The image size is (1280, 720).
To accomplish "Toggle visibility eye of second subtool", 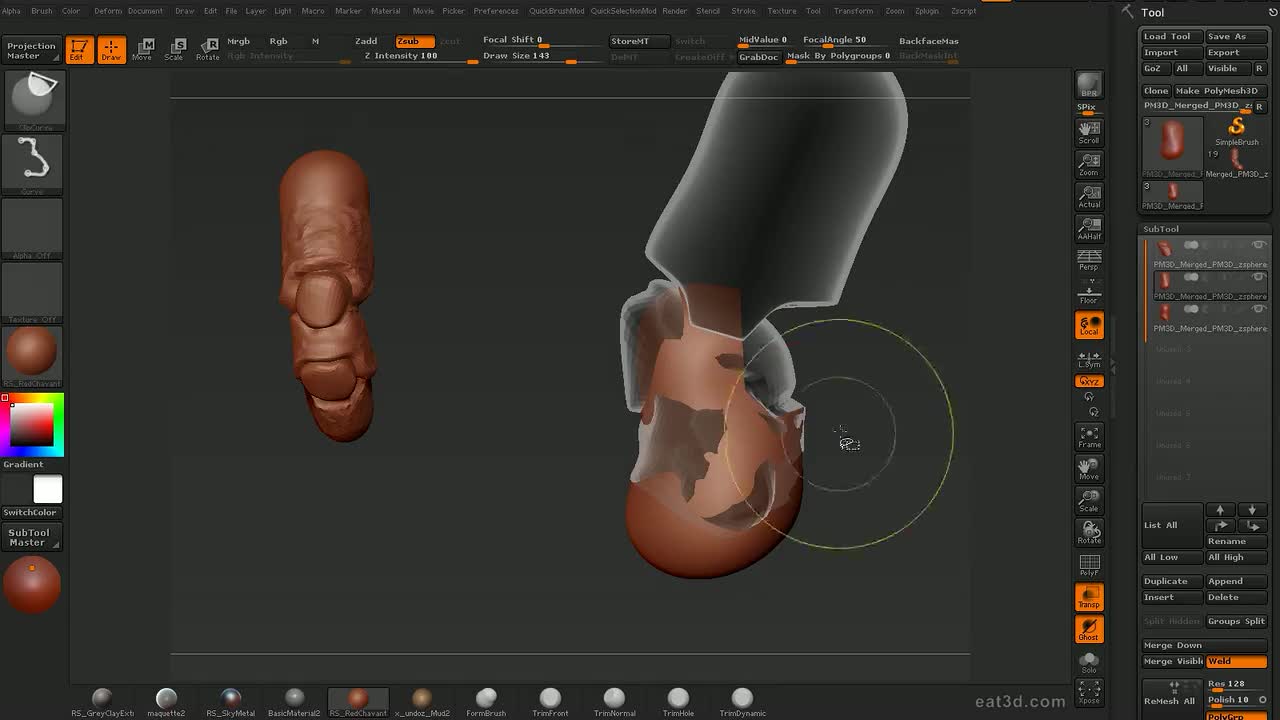I will tap(1259, 277).
